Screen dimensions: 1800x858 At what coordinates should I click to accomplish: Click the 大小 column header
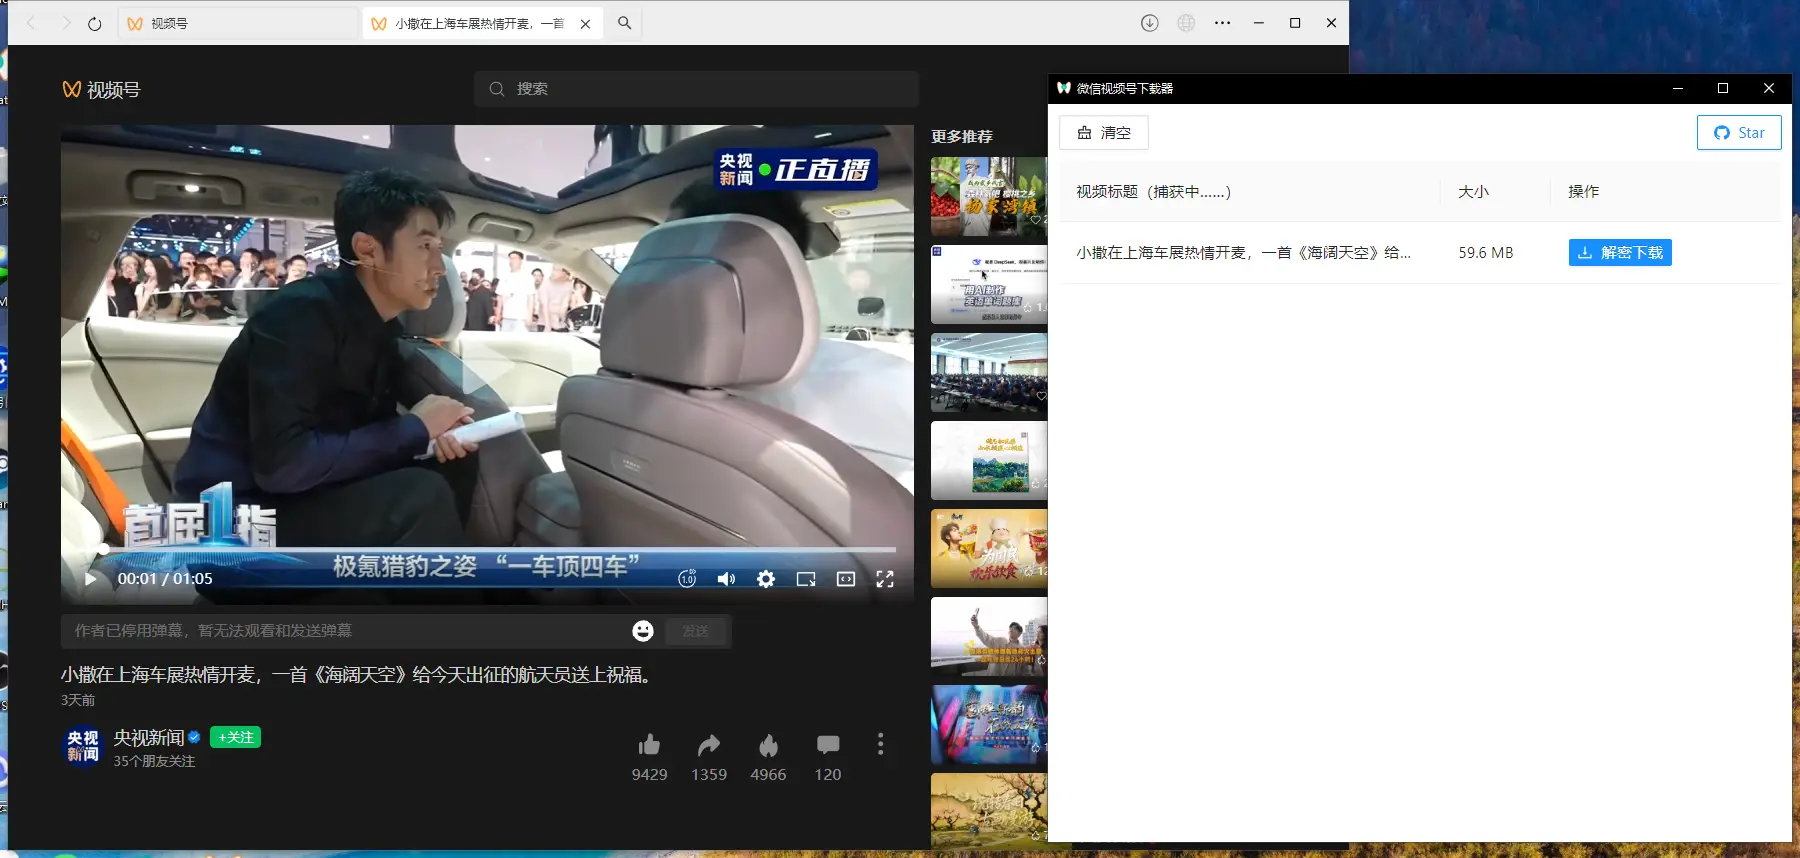(x=1473, y=191)
